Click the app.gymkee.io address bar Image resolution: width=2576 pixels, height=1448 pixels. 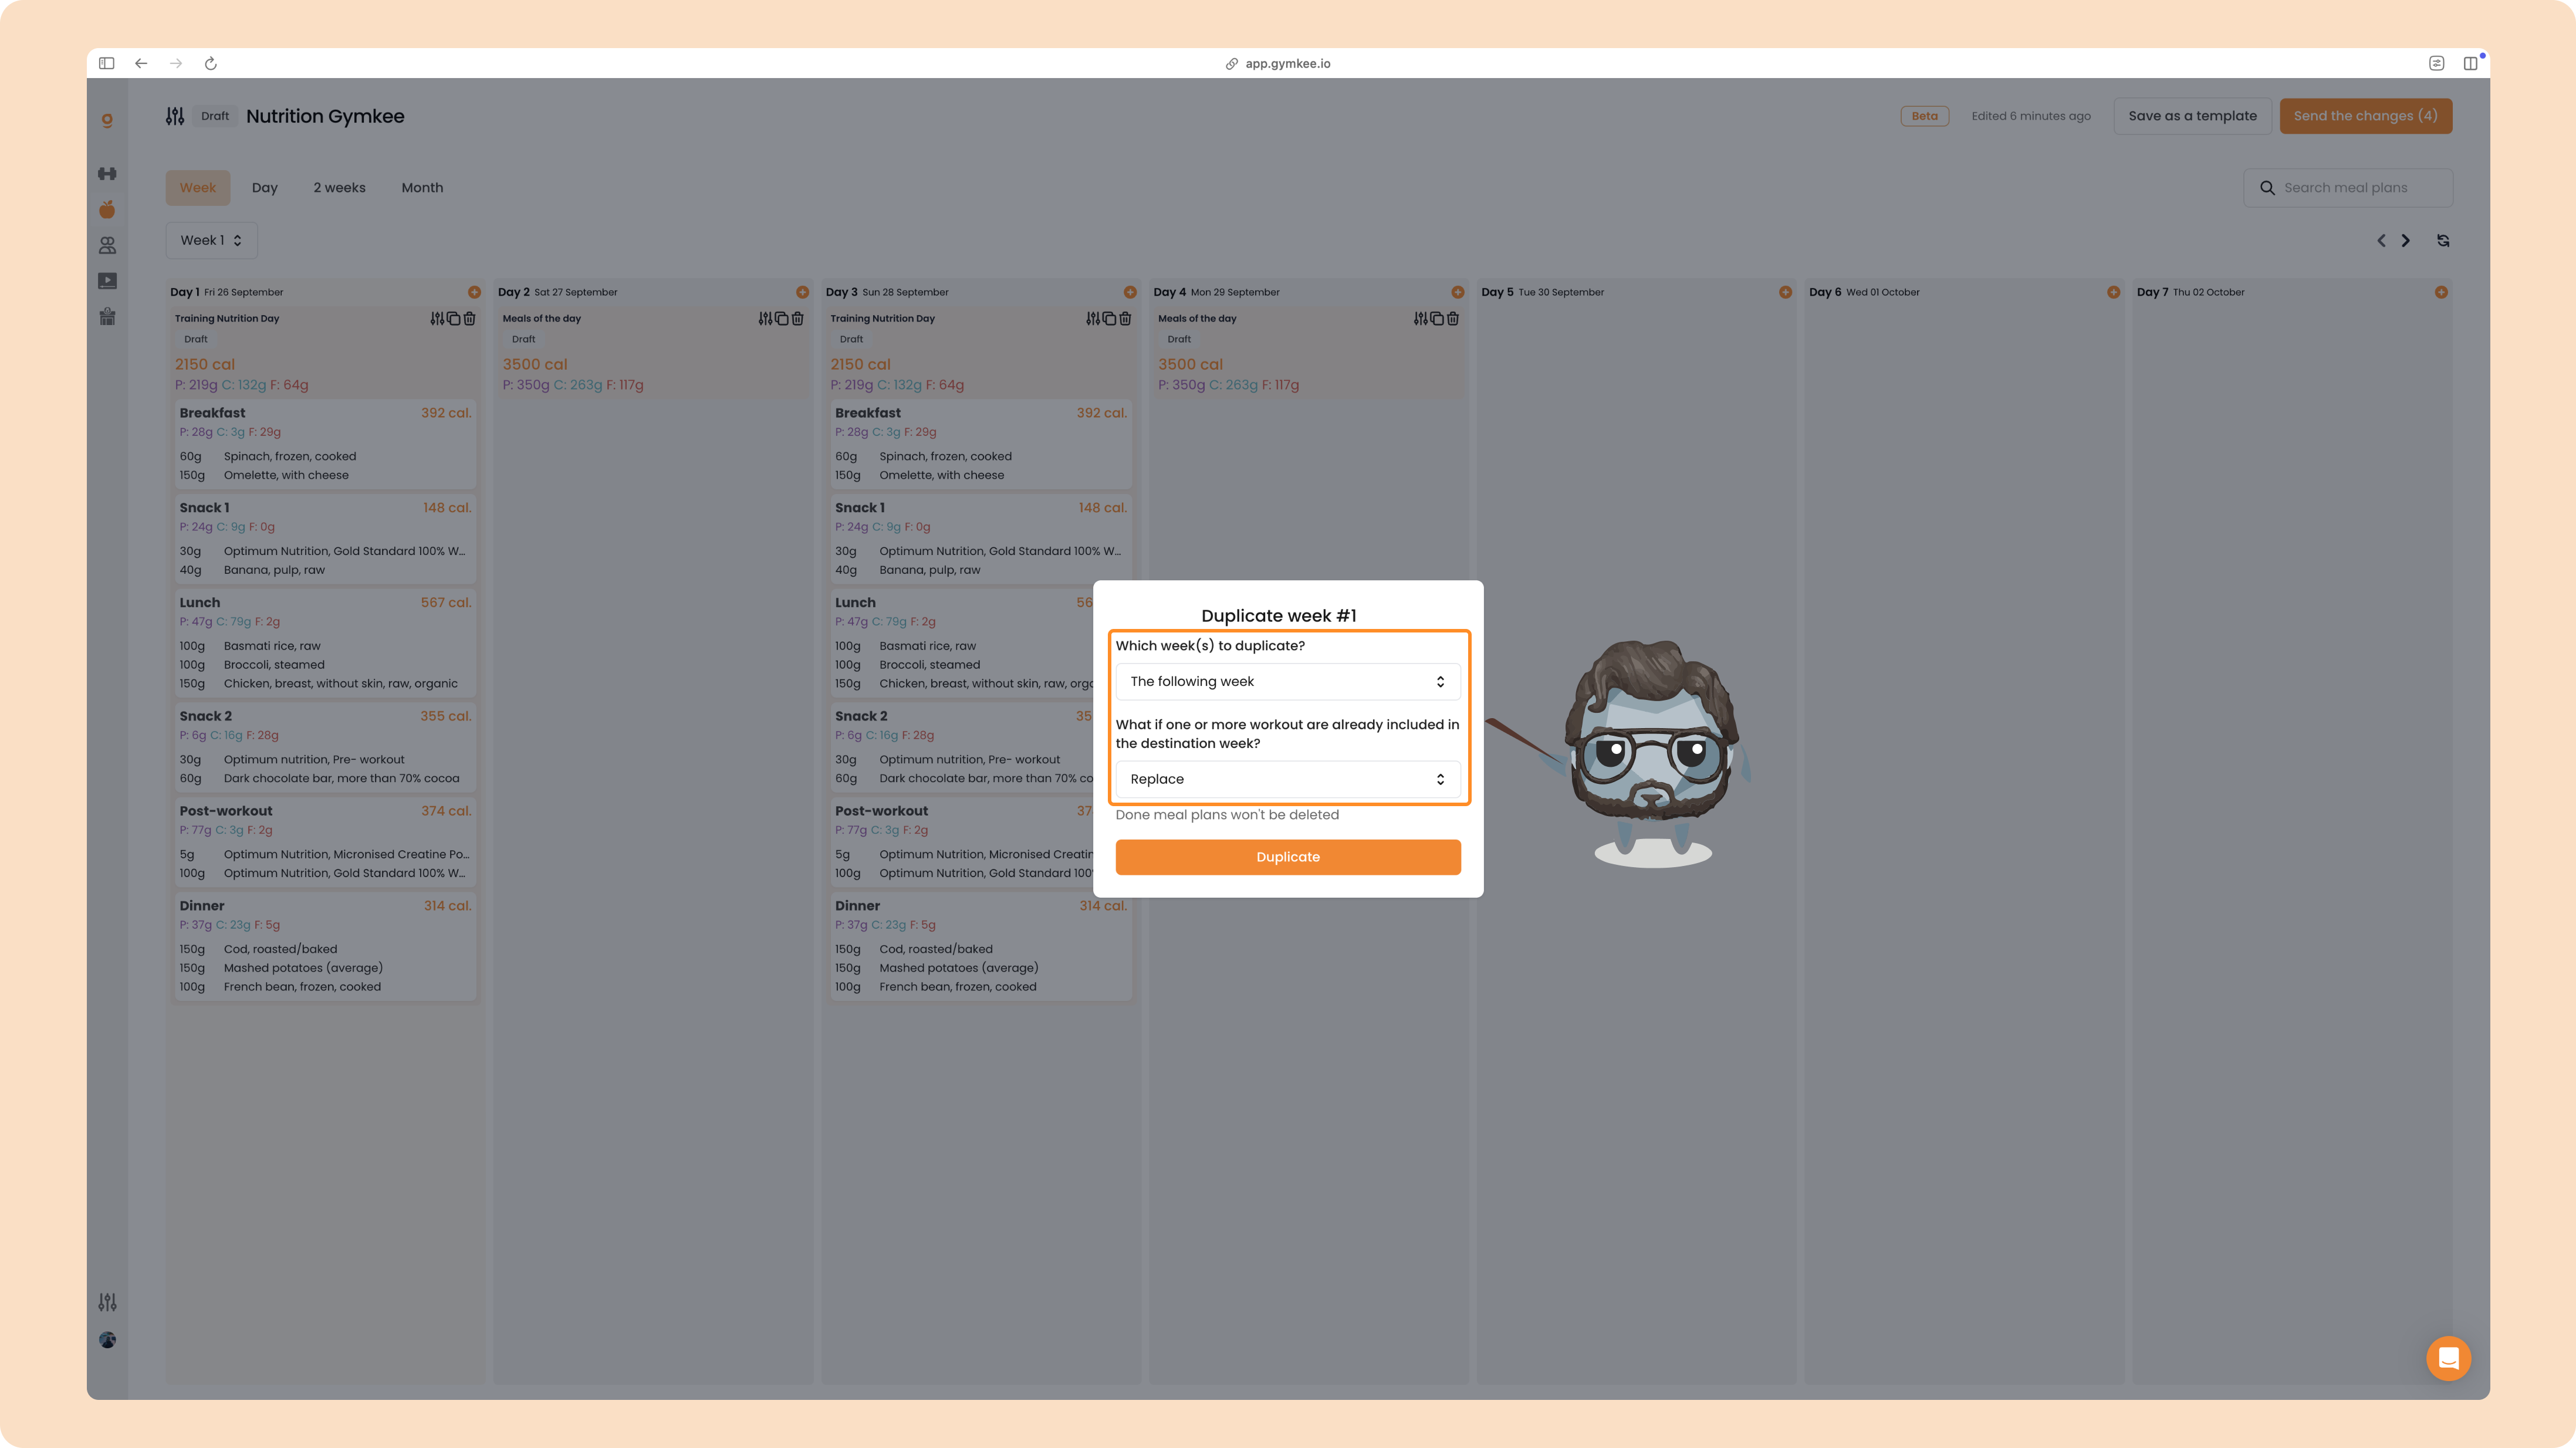(x=1278, y=63)
